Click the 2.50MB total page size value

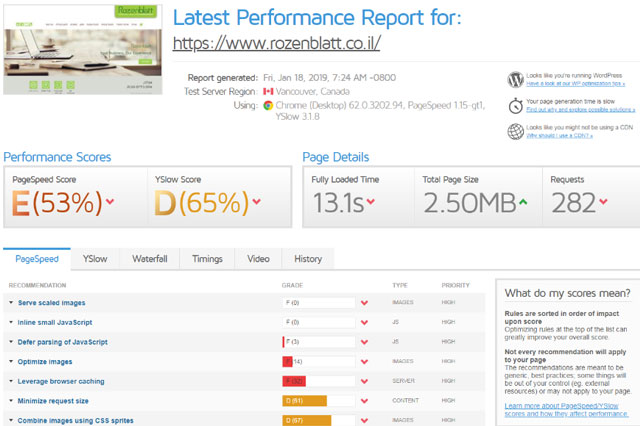[x=470, y=203]
